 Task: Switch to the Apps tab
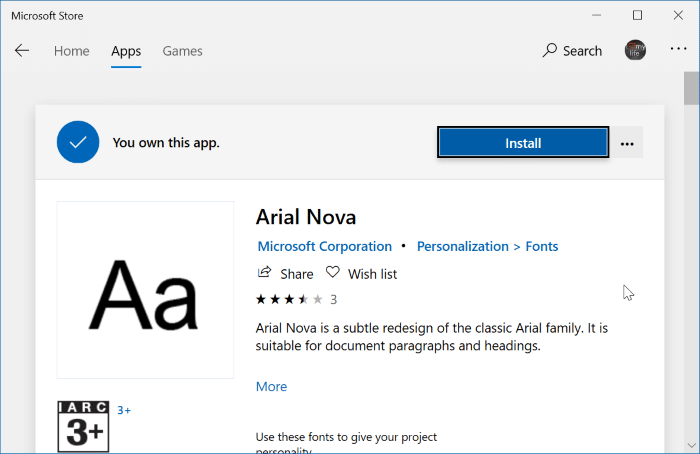coord(126,51)
